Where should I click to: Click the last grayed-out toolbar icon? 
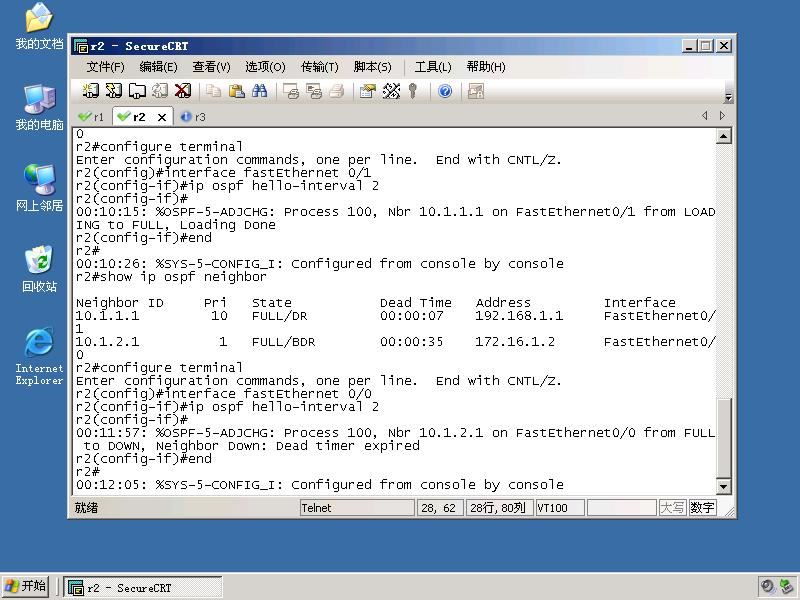(476, 91)
